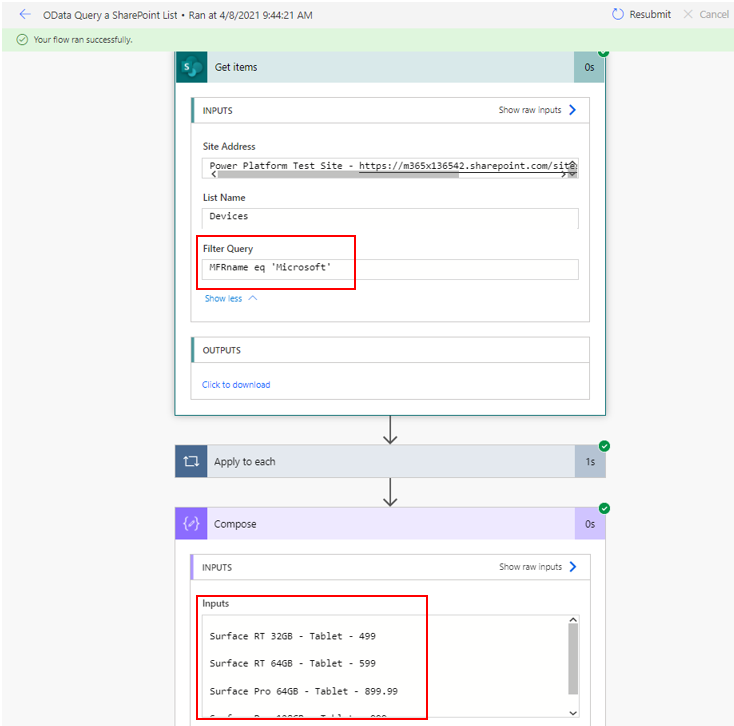734x726 pixels.
Task: Click scroll down arrow in Compose inputs
Action: pos(573,713)
